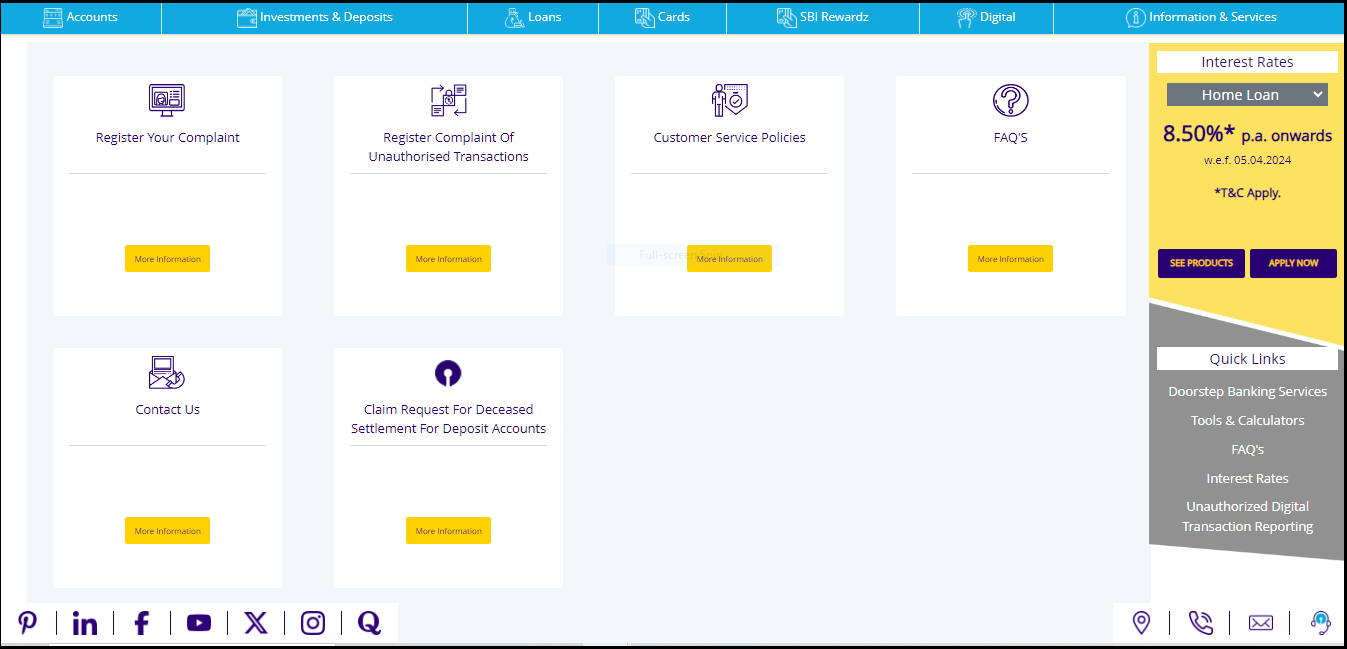Open the Facebook social icon
This screenshot has height=649, width=1347.
(x=142, y=623)
